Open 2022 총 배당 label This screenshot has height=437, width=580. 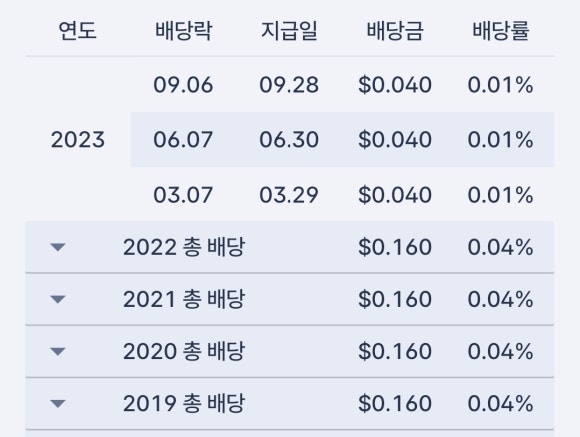[184, 247]
